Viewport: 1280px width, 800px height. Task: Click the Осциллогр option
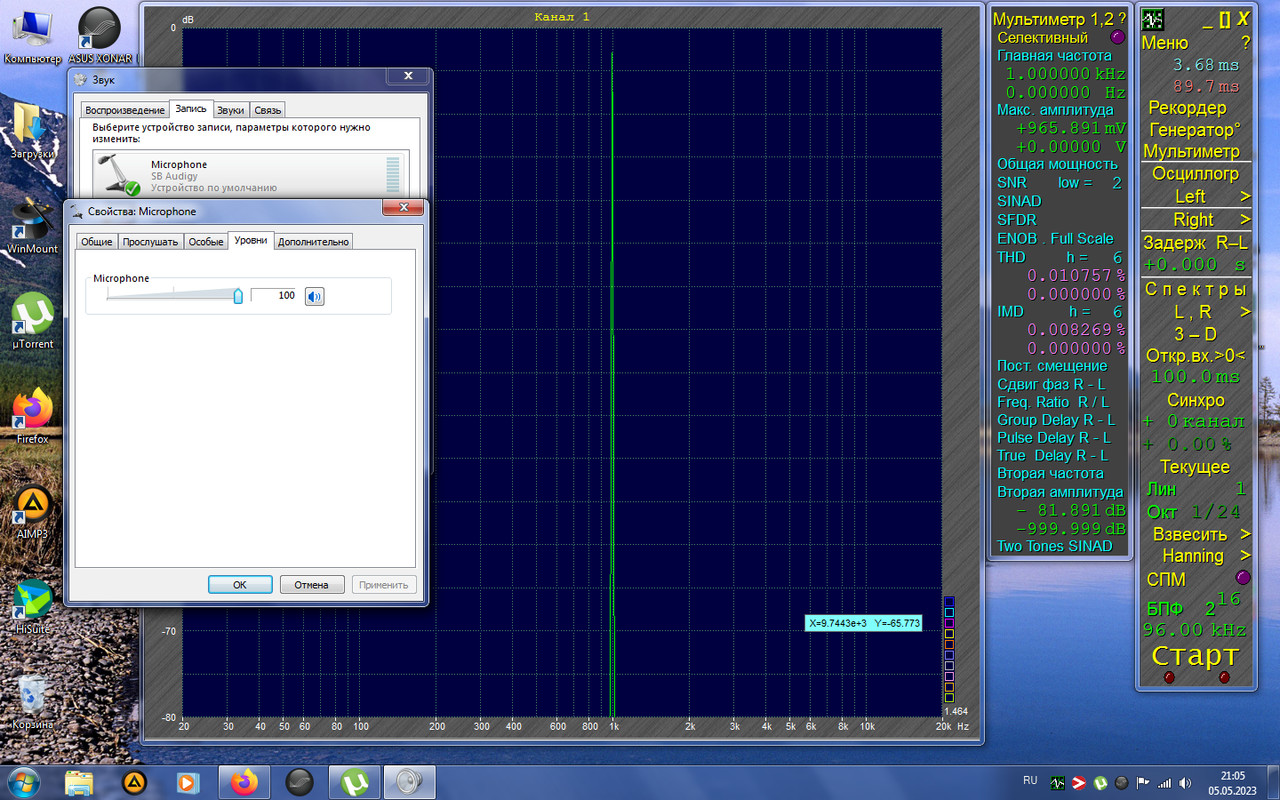[x=1195, y=173]
